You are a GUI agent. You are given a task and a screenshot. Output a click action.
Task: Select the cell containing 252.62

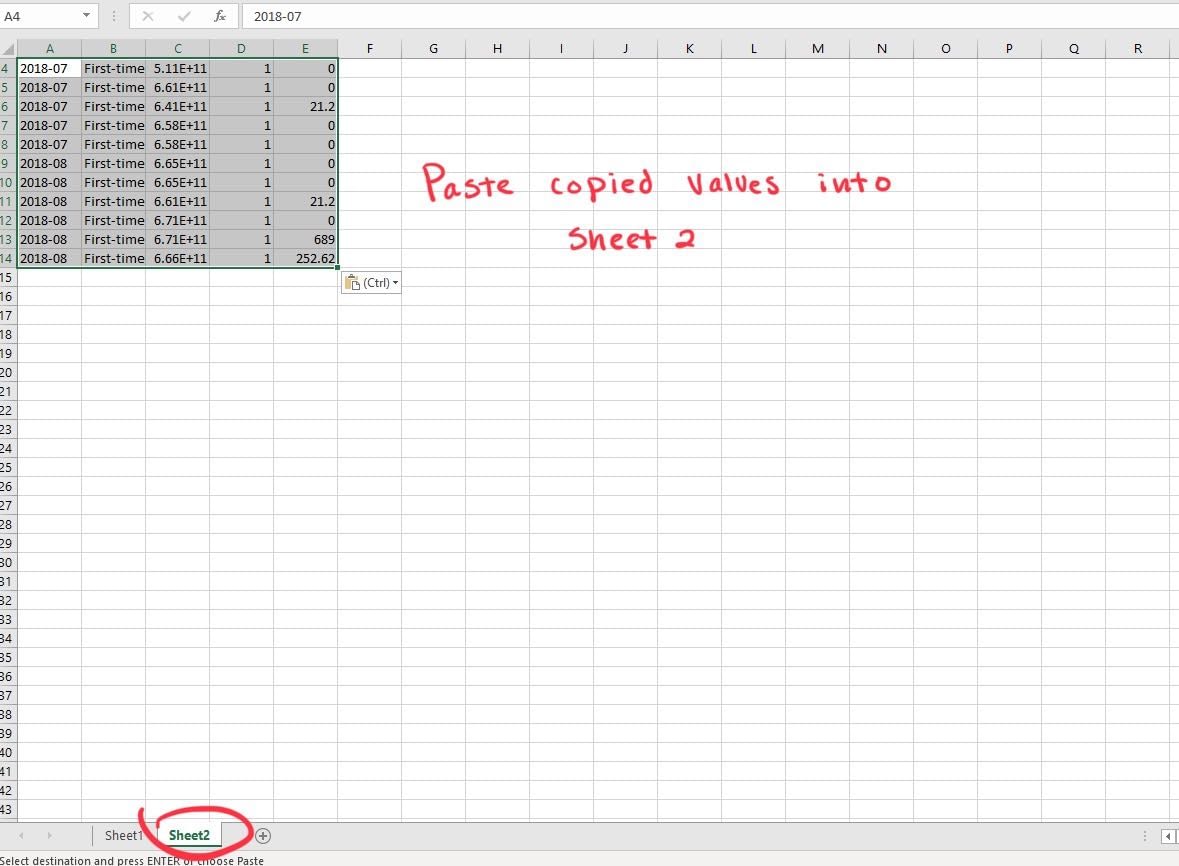point(305,258)
